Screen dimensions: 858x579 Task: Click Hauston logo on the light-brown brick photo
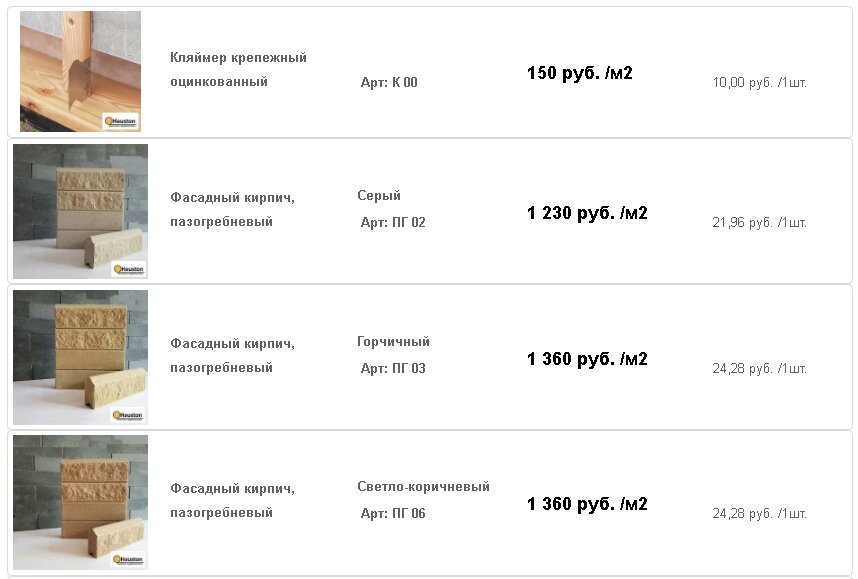click(x=129, y=559)
